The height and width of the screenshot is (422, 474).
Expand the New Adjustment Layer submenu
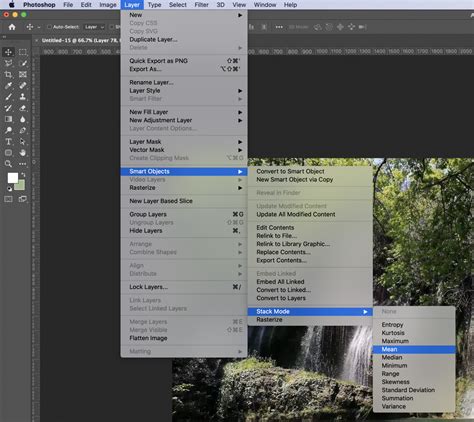pyautogui.click(x=240, y=120)
